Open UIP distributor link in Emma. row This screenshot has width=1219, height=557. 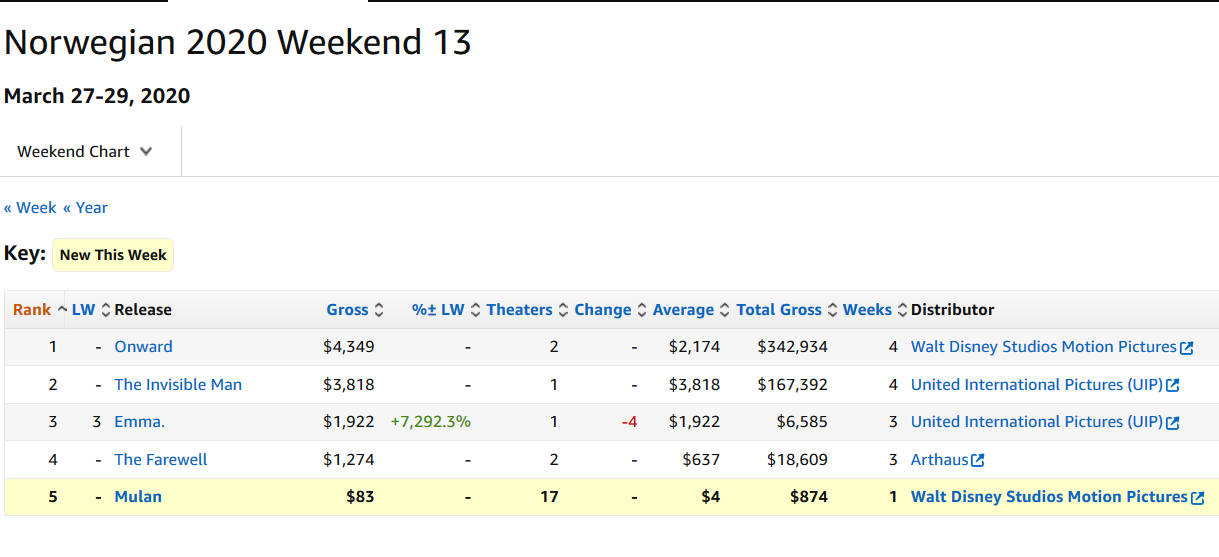(x=1037, y=422)
